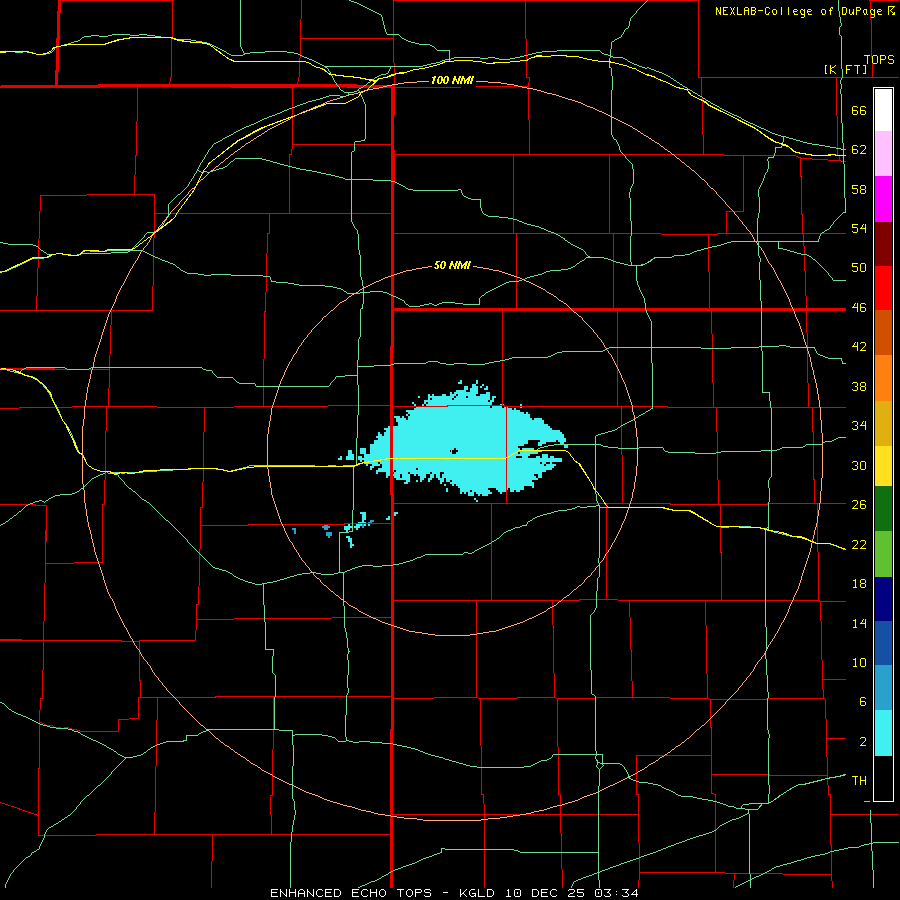Click the 46 scale value
This screenshot has height=900, width=900.
(859, 308)
